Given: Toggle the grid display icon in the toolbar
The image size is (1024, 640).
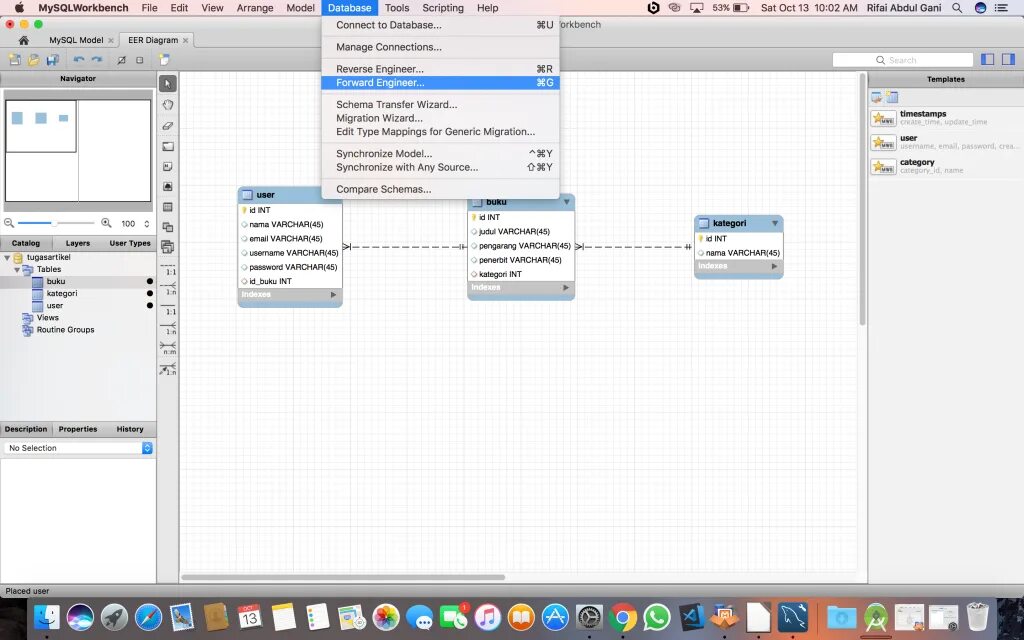Looking at the screenshot, I should click(121, 59).
